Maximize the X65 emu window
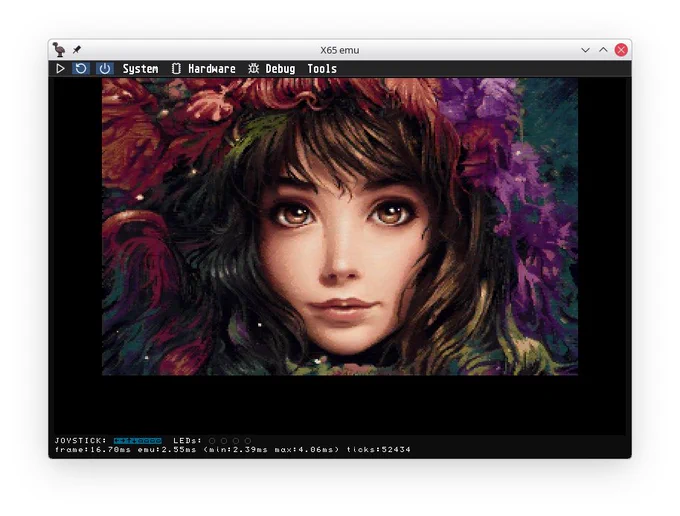The width and height of the screenshot is (680, 516). tap(603, 50)
